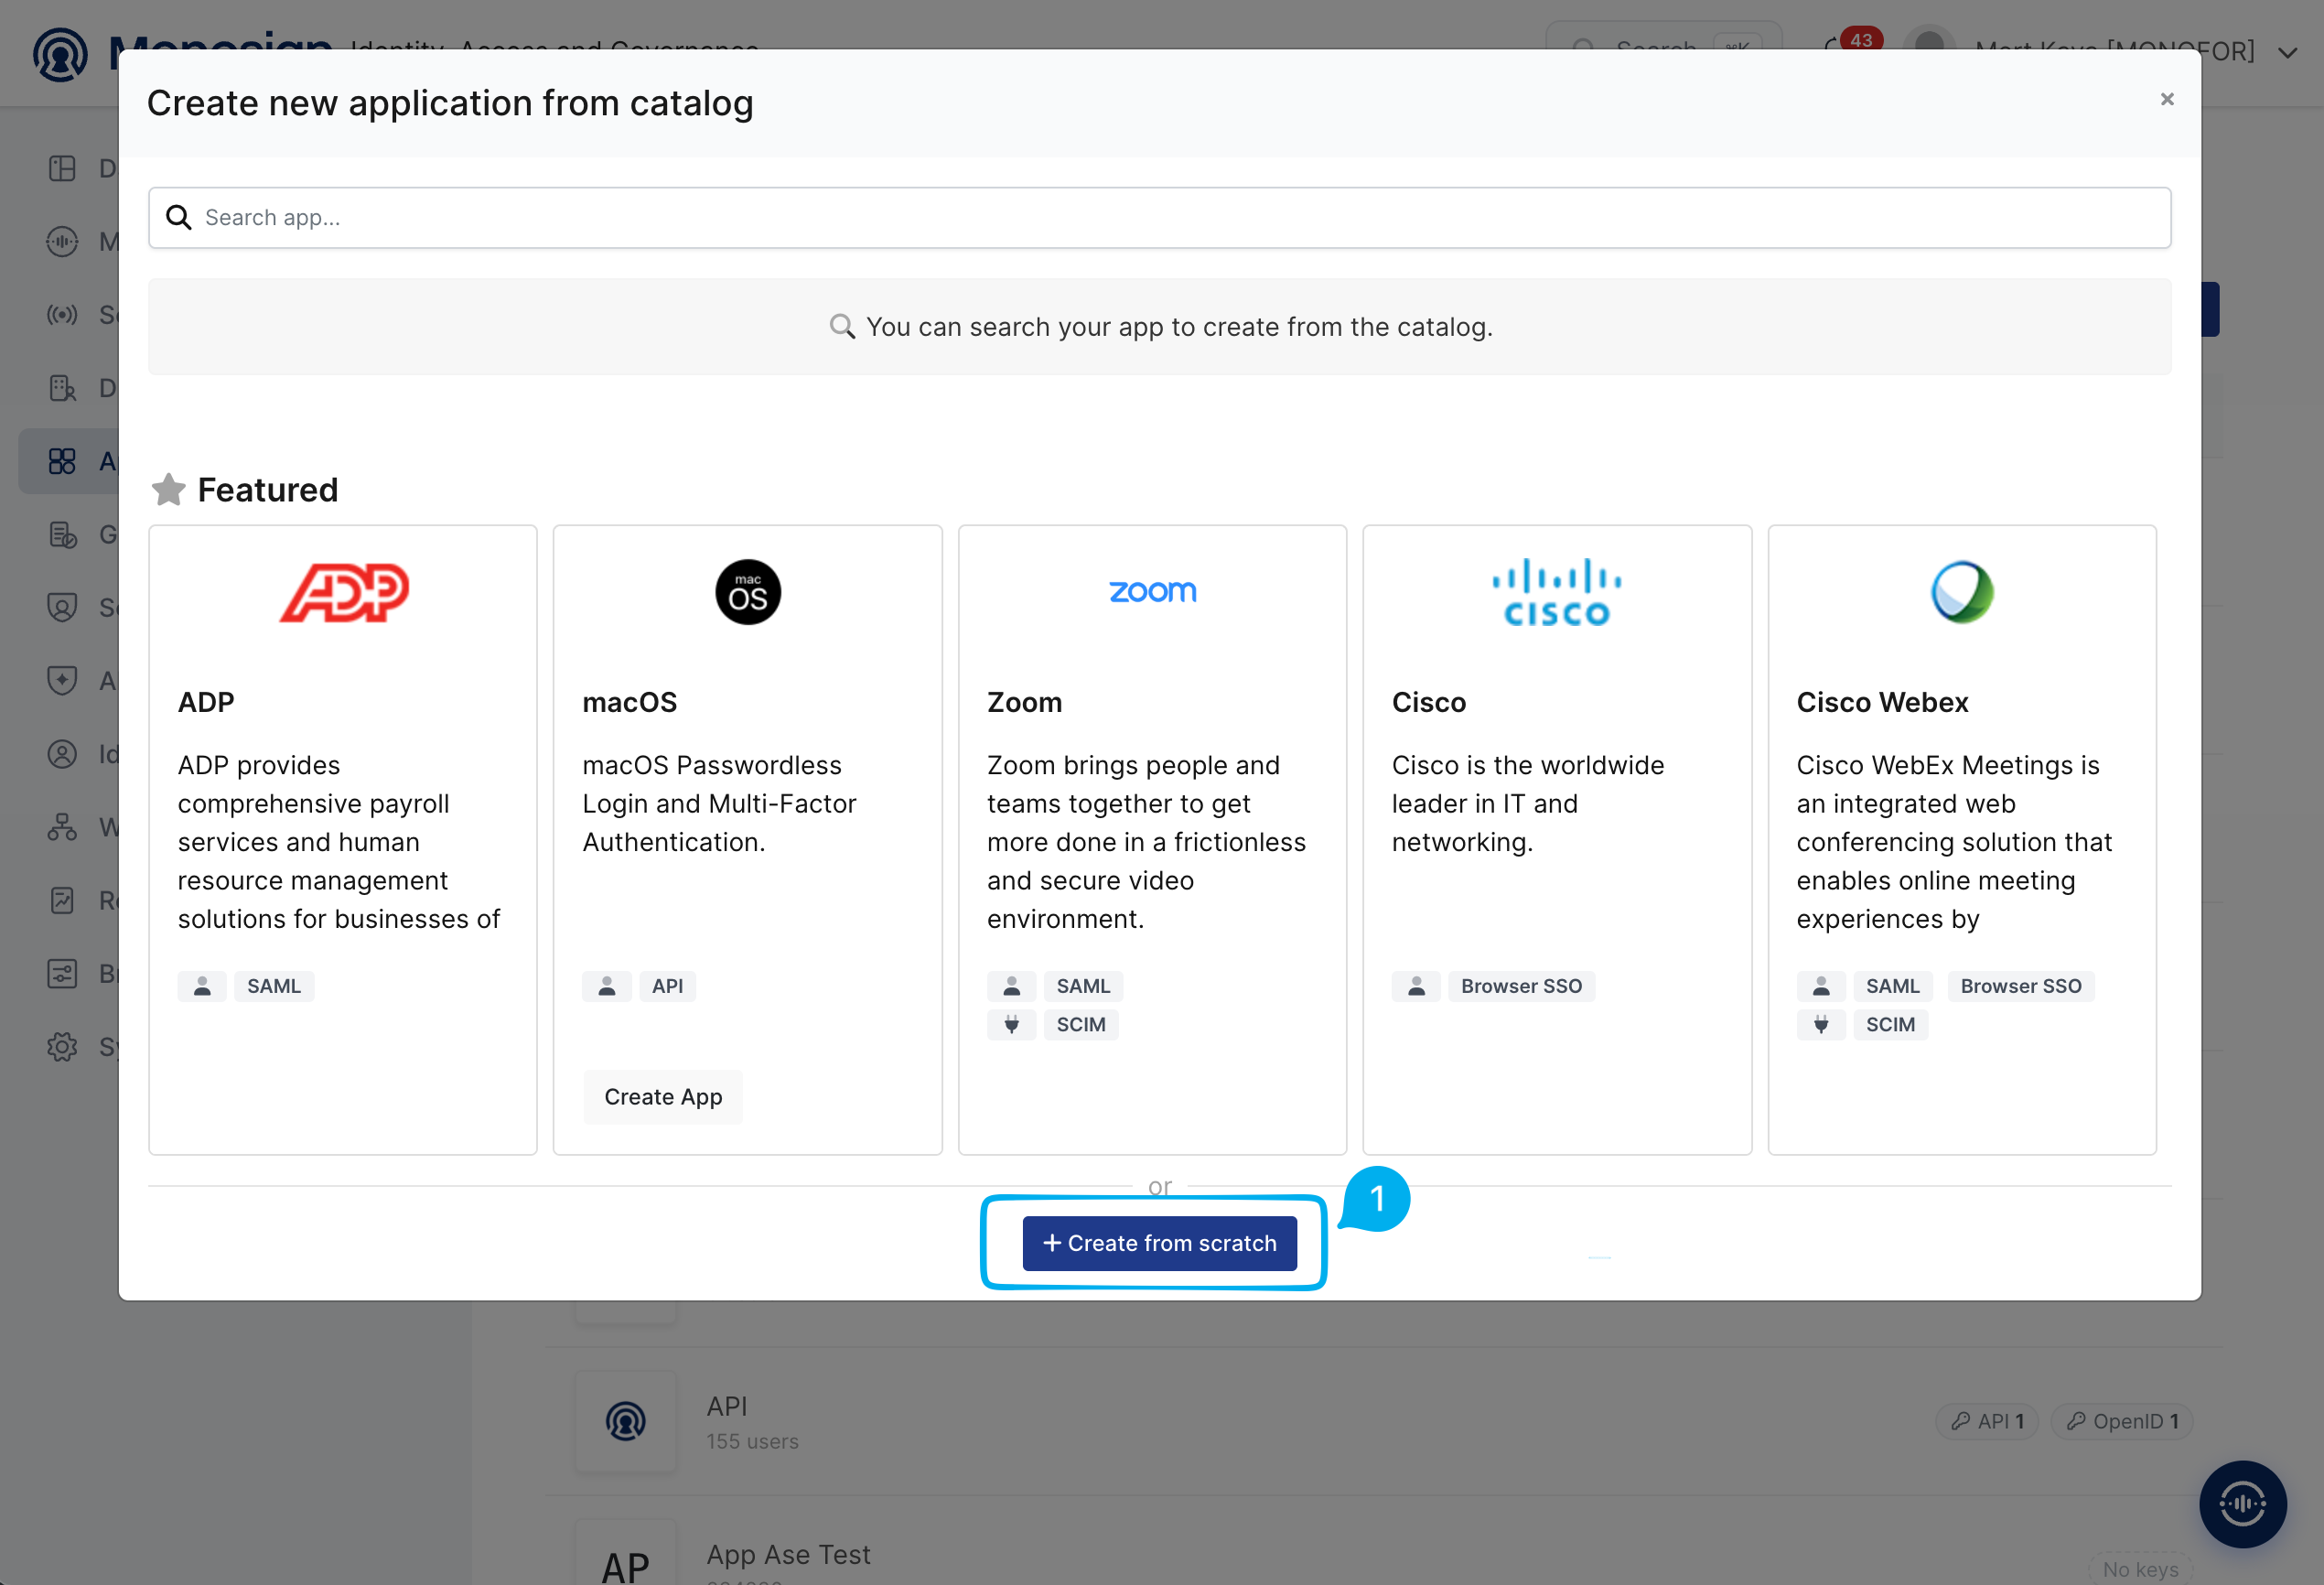This screenshot has height=1585, width=2324.
Task: Click the Zoom card title
Action: pyautogui.click(x=1024, y=702)
